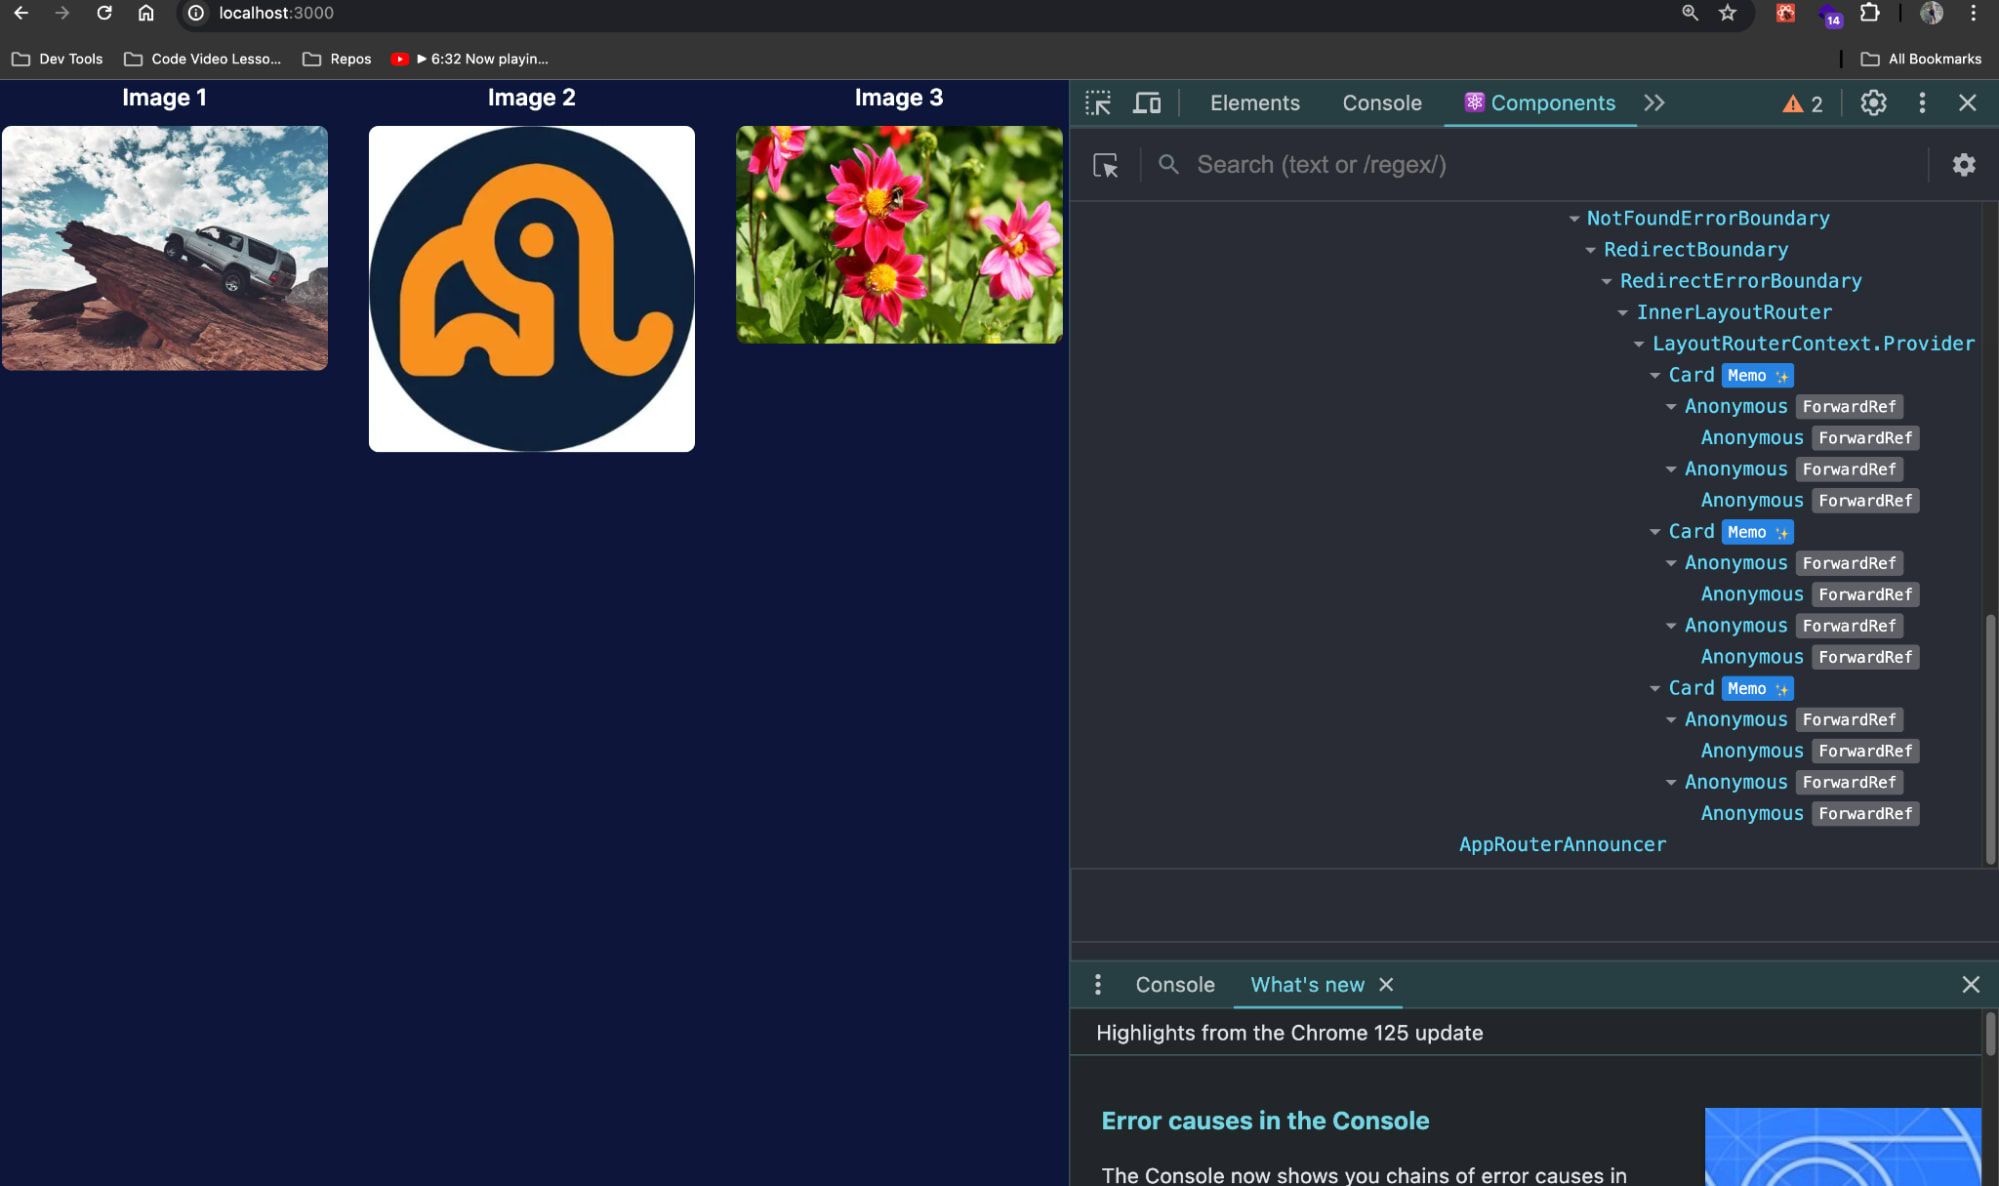Bookmark this page with the star icon
Image resolution: width=1999 pixels, height=1186 pixels.
coord(1728,13)
